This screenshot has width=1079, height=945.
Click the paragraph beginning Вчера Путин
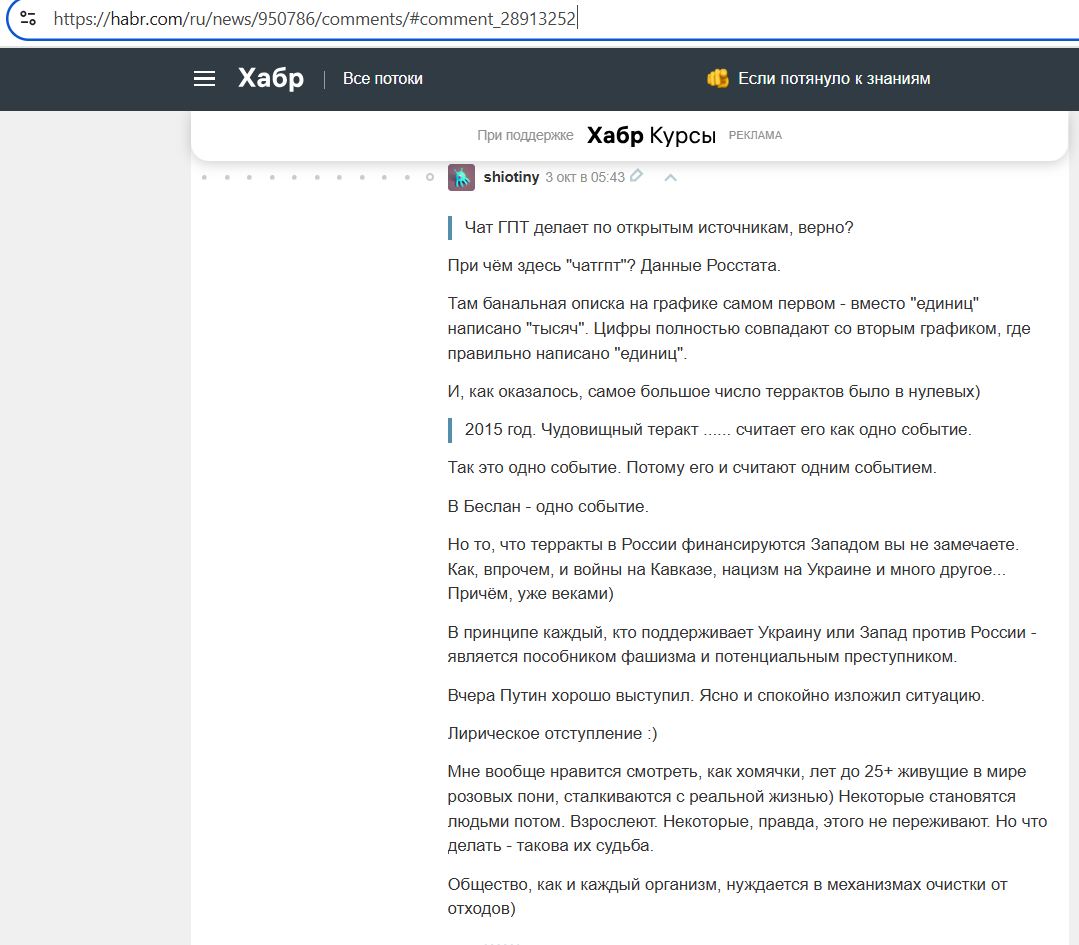pos(716,696)
